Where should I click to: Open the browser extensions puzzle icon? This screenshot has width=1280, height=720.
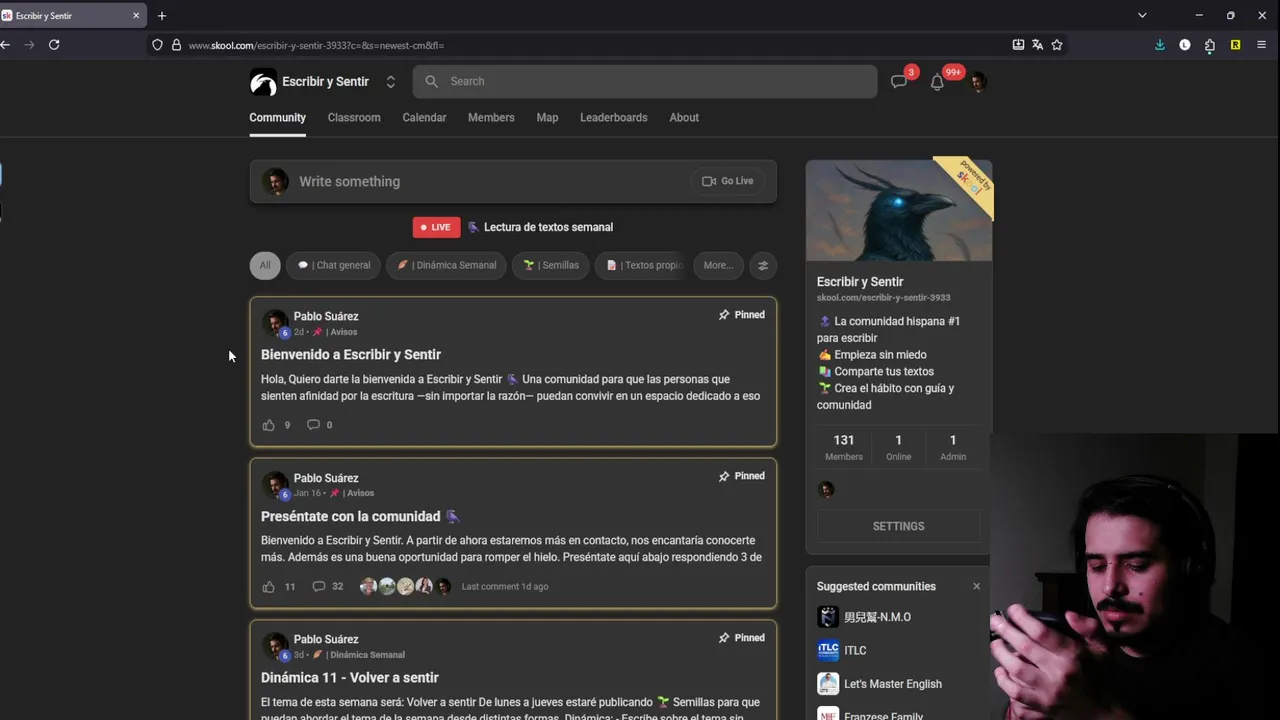coord(1210,45)
